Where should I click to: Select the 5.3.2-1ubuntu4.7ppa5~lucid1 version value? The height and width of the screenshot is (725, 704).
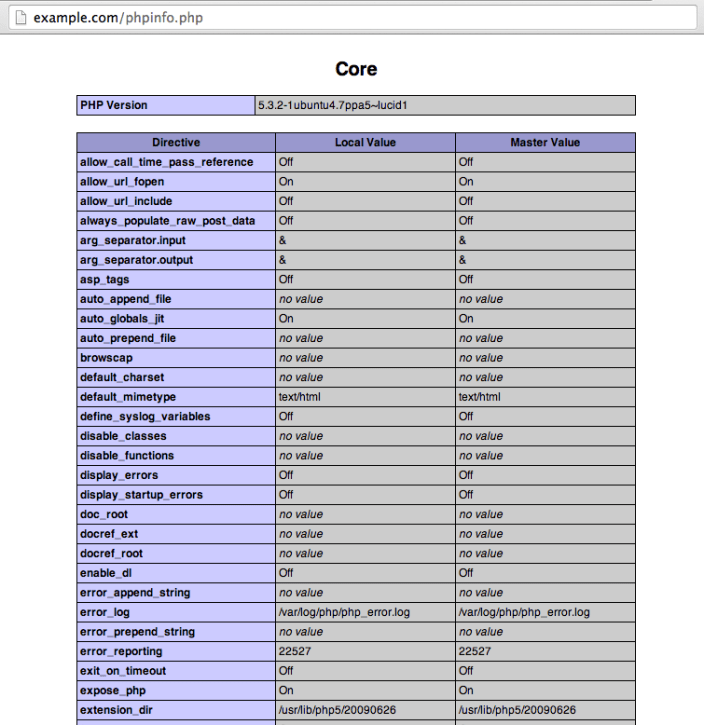coord(332,105)
